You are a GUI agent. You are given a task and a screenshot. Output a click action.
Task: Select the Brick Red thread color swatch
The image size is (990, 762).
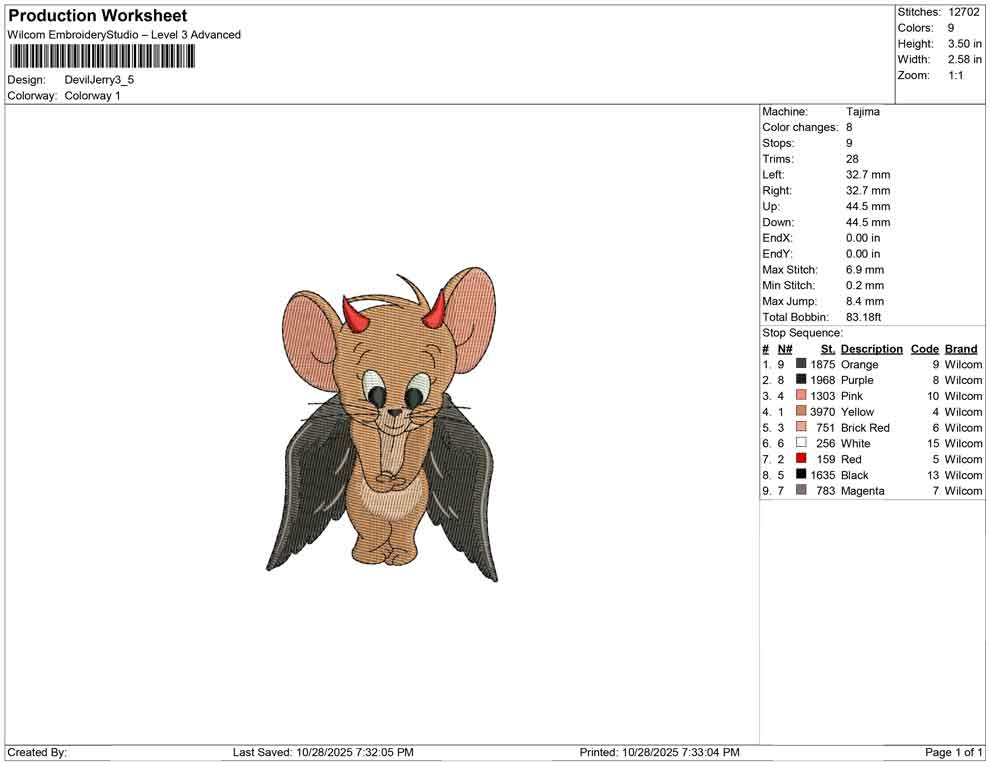coord(801,427)
